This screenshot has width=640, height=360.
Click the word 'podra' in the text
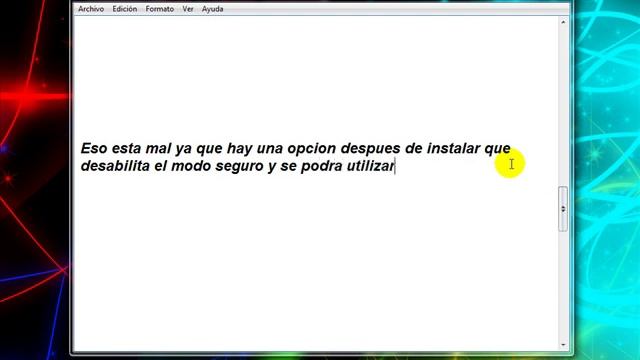[x=322, y=167]
